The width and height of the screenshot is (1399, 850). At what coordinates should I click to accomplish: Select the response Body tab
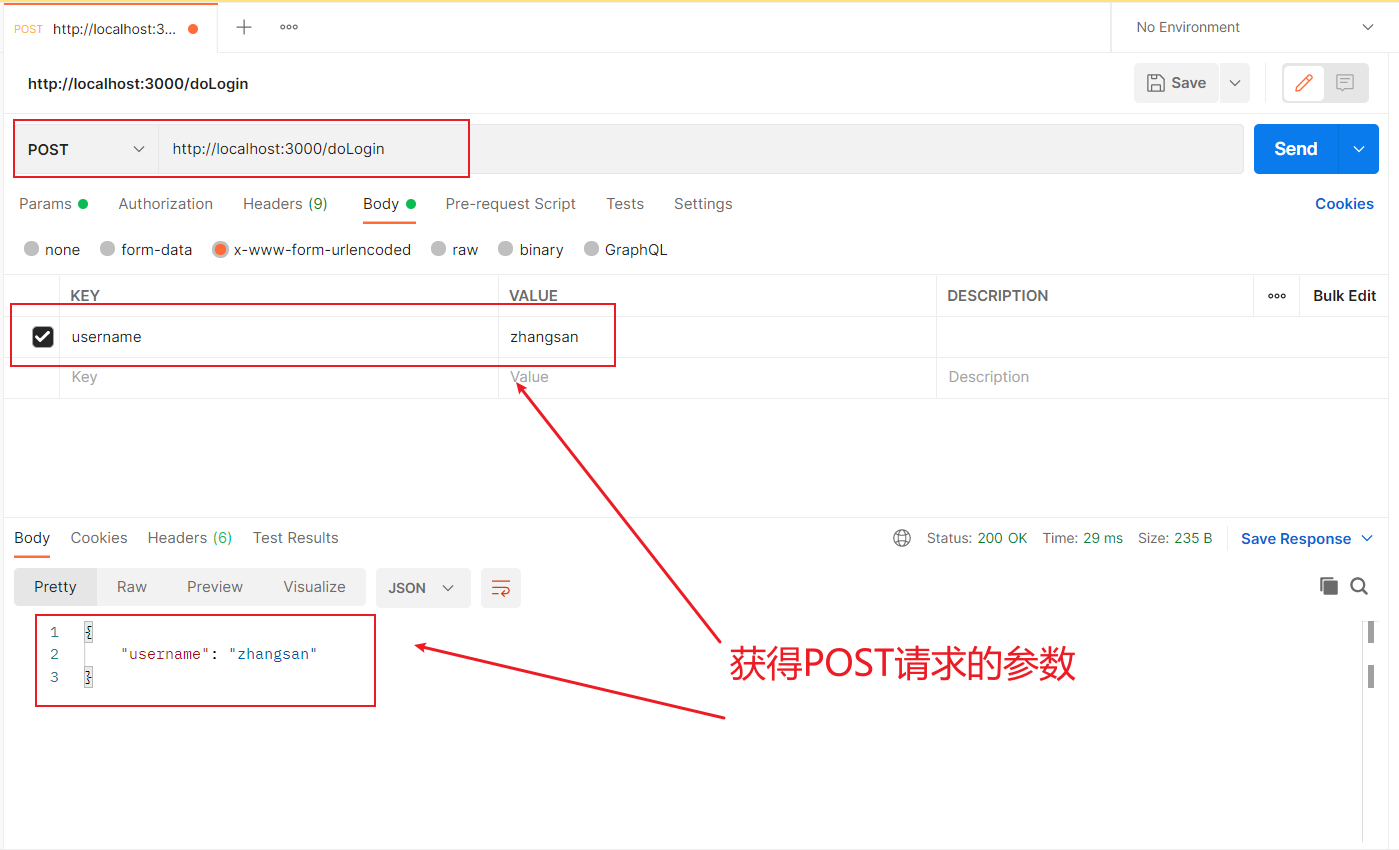(x=32, y=538)
